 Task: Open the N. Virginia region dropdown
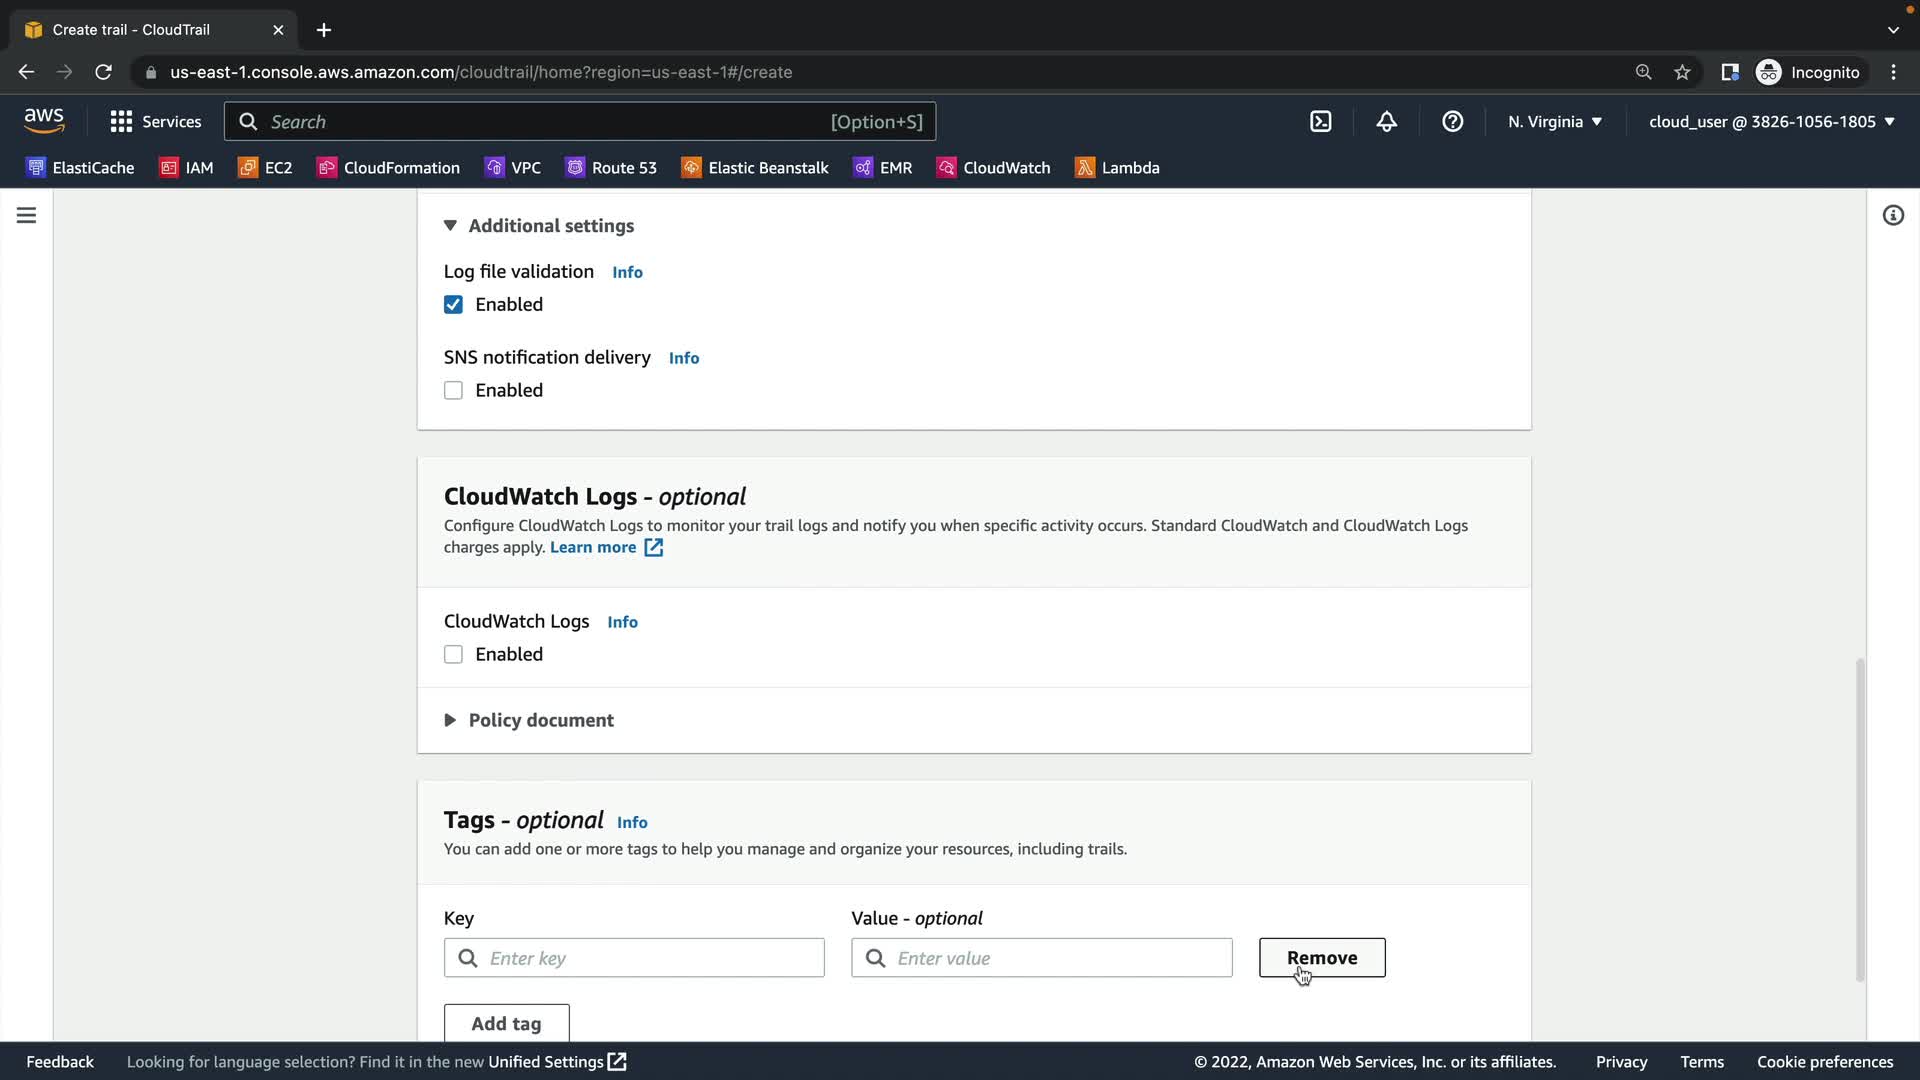pyautogui.click(x=1554, y=122)
